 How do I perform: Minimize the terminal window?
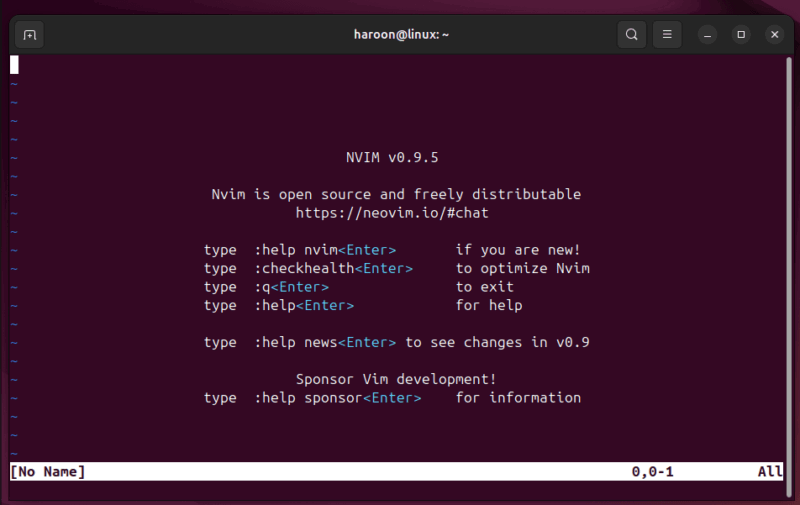[707, 35]
